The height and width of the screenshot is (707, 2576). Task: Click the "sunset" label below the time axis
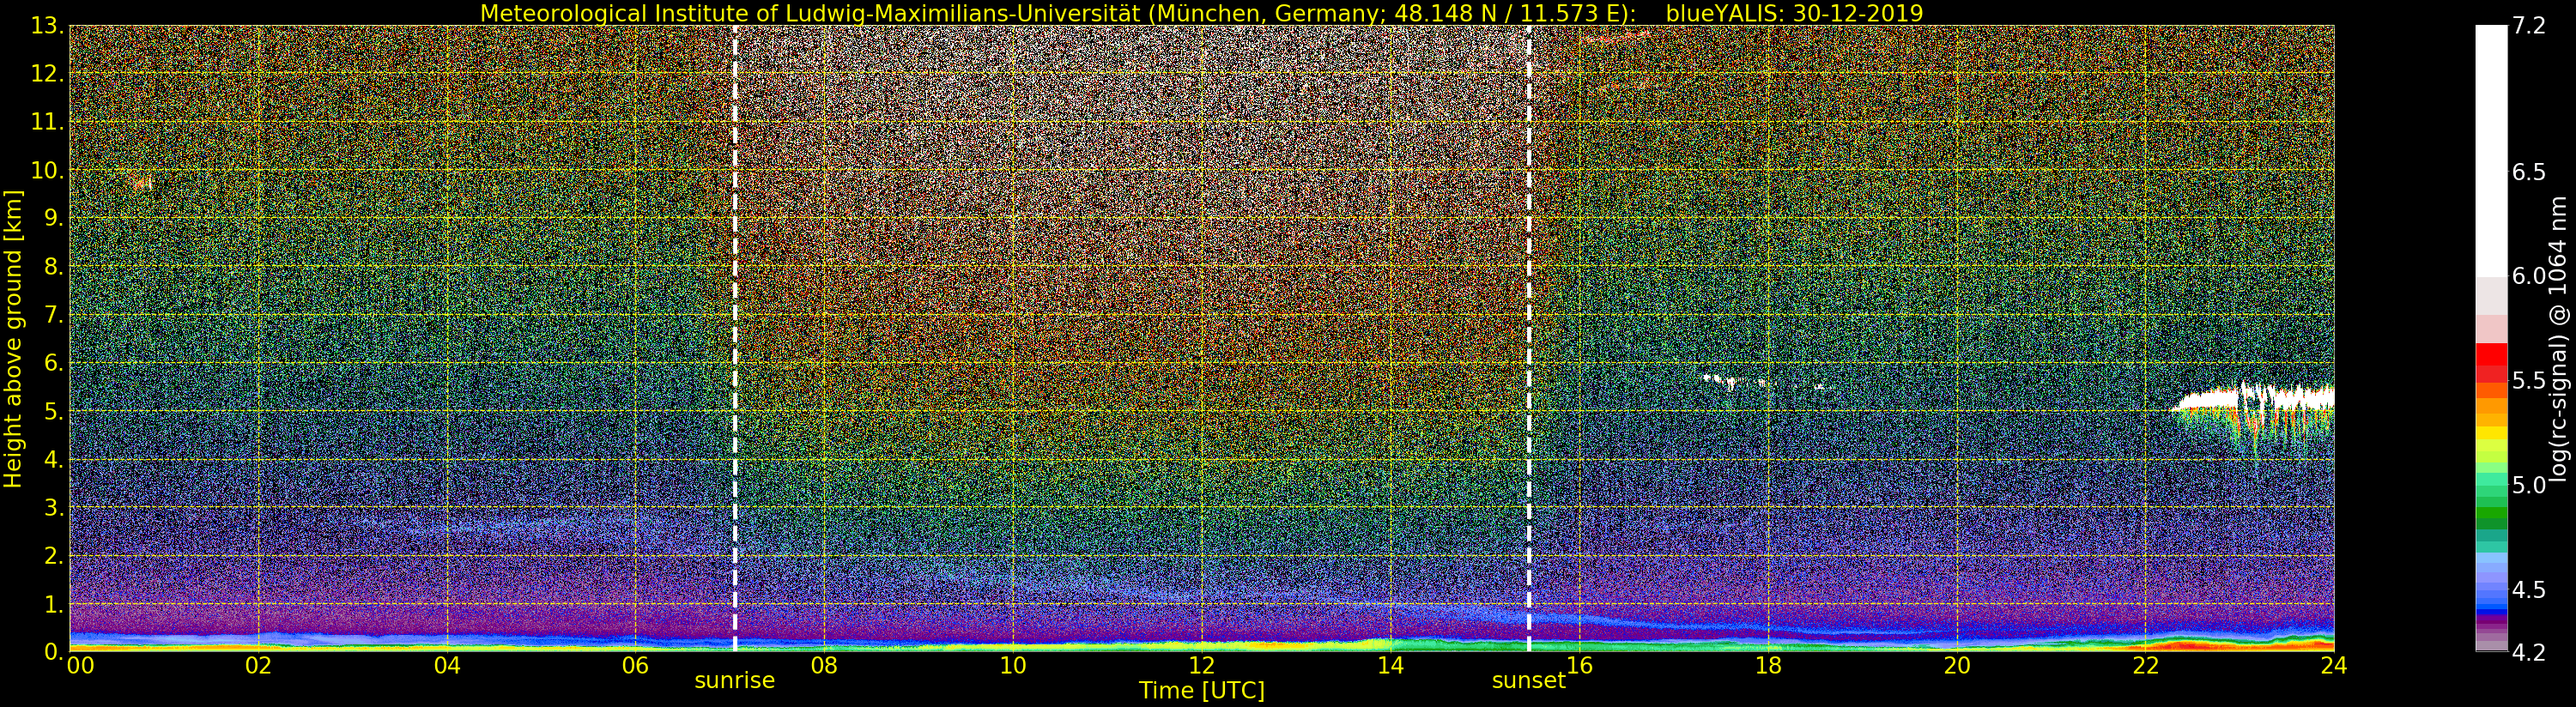coord(1528,680)
